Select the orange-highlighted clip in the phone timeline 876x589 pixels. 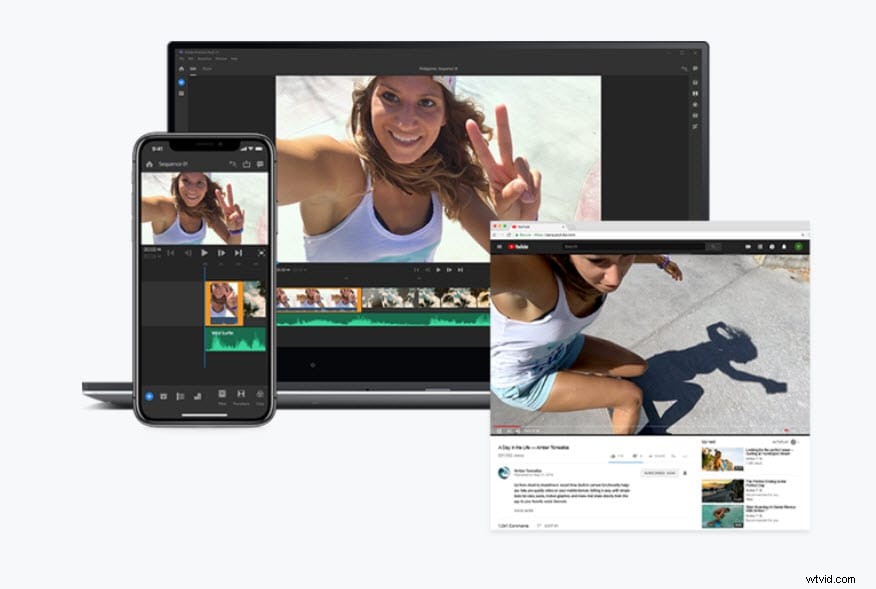tap(222, 300)
